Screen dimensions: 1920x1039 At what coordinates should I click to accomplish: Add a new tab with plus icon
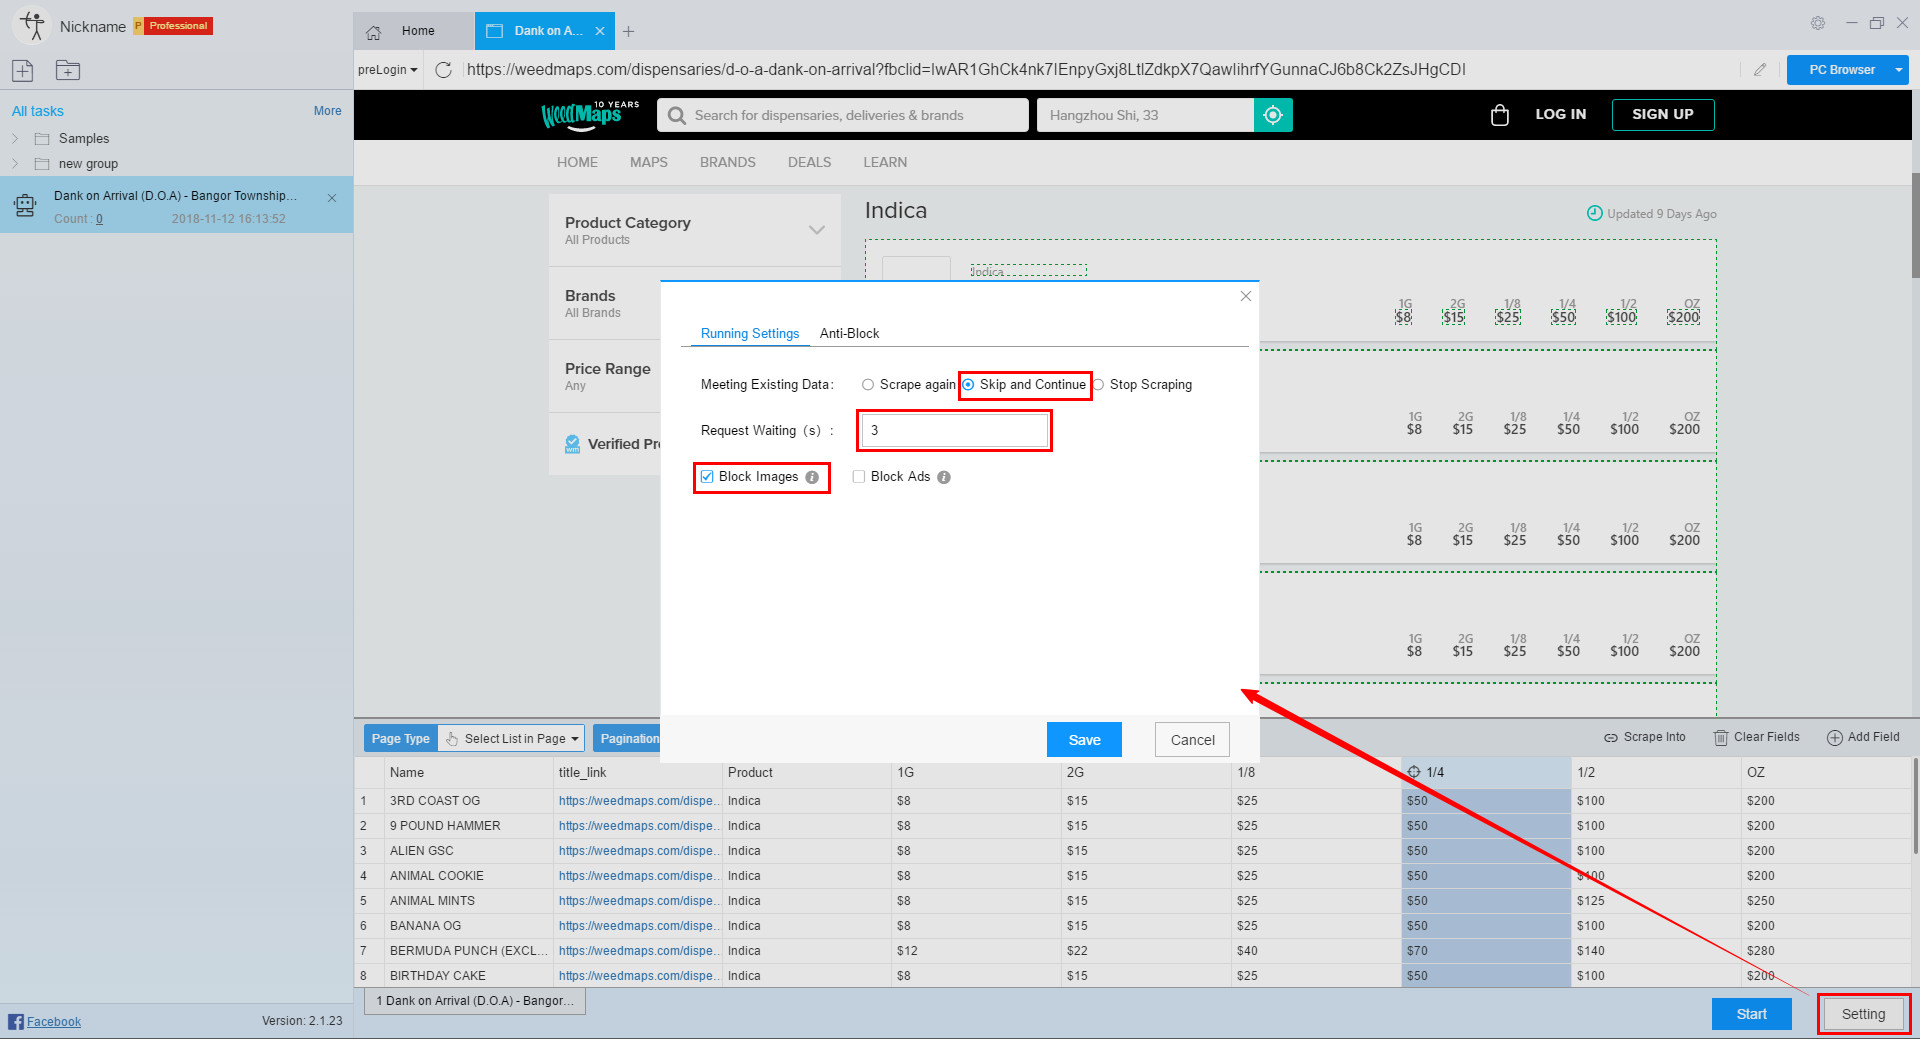628,31
